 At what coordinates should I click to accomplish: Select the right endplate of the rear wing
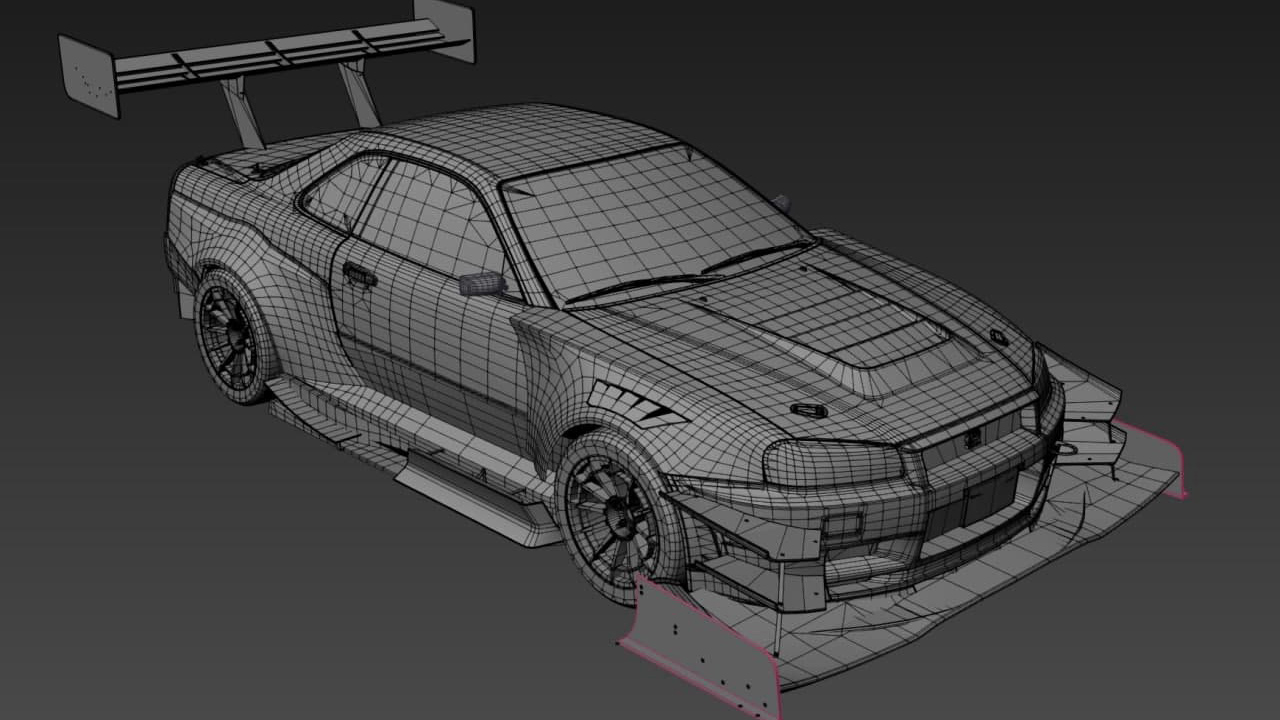445,27
